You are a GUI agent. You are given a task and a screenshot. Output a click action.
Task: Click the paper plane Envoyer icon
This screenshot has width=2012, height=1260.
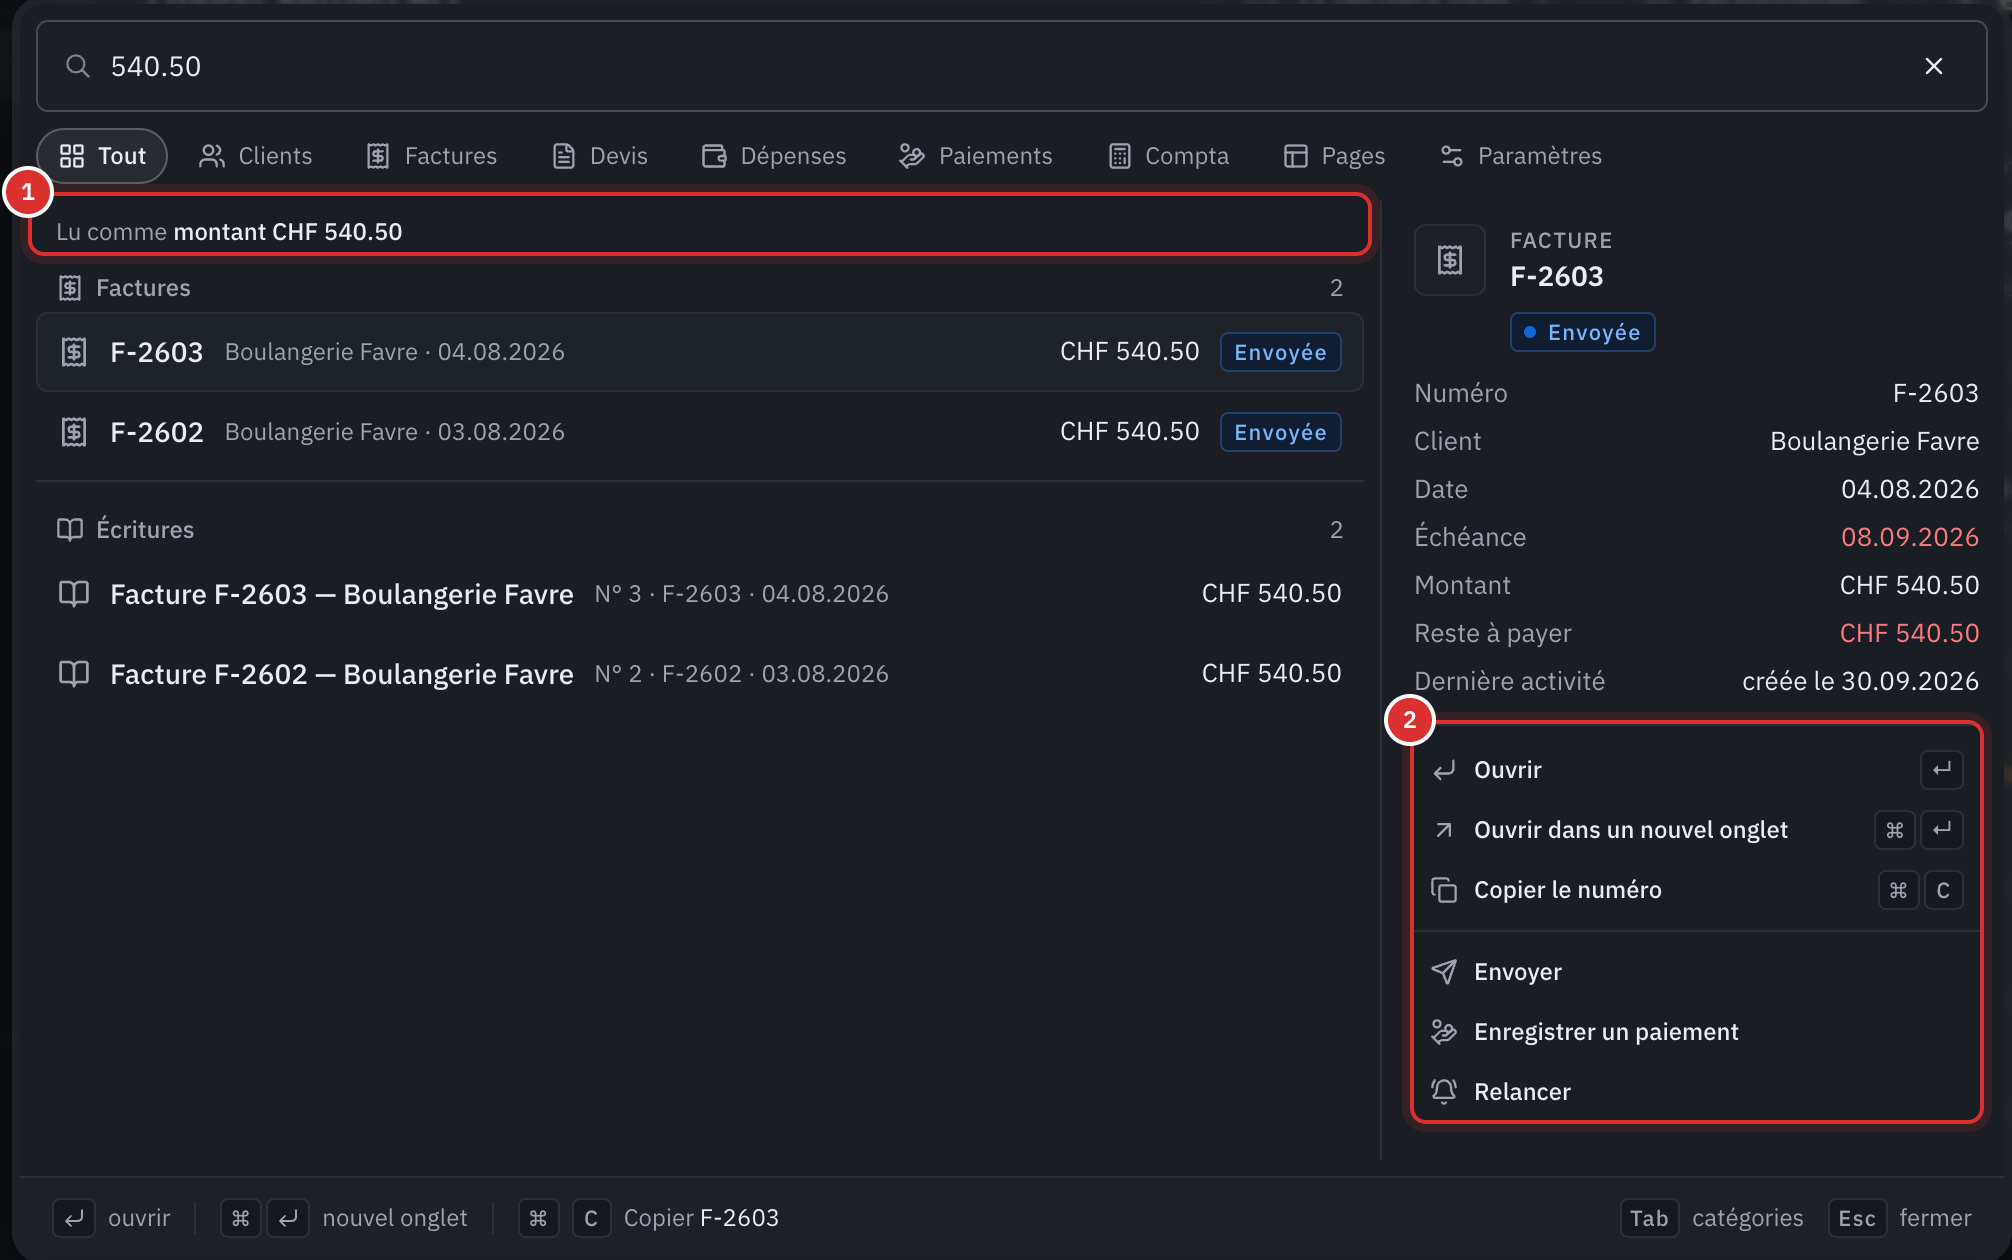[1443, 972]
